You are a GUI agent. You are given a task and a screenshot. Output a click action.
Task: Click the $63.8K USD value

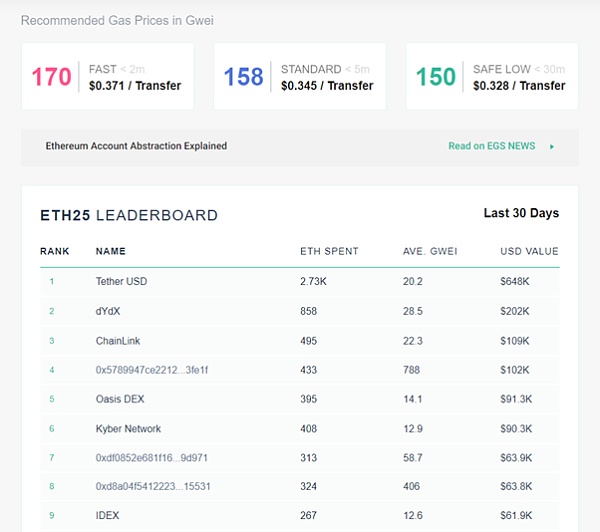click(x=516, y=486)
